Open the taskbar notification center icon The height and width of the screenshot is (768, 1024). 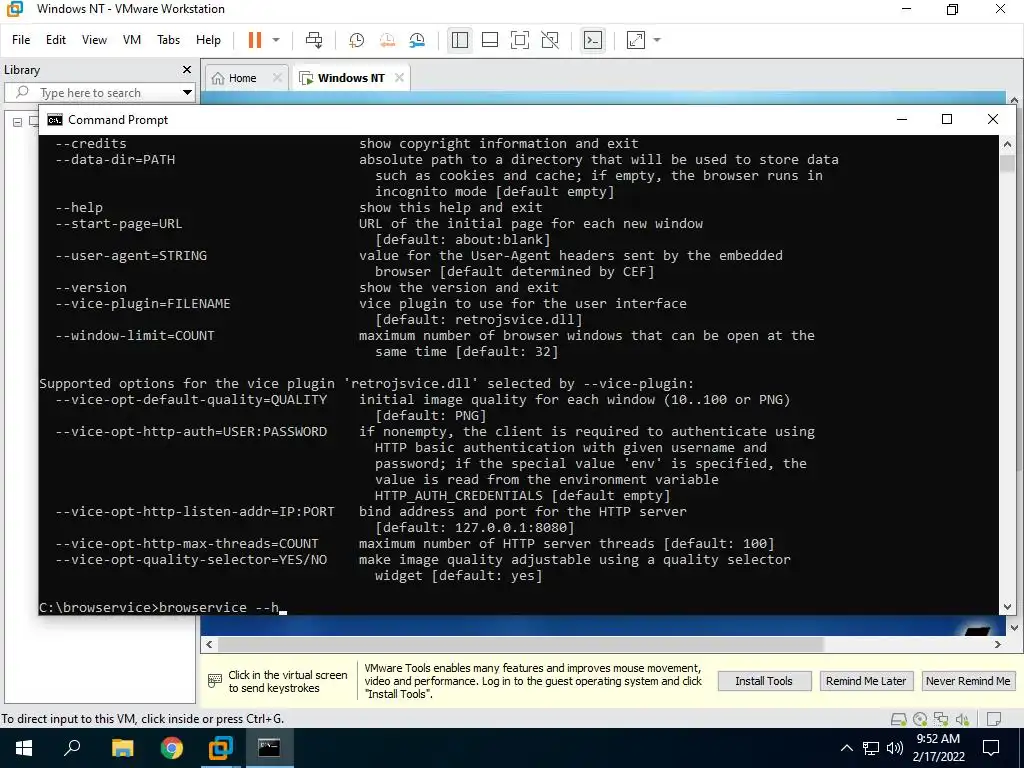point(991,748)
